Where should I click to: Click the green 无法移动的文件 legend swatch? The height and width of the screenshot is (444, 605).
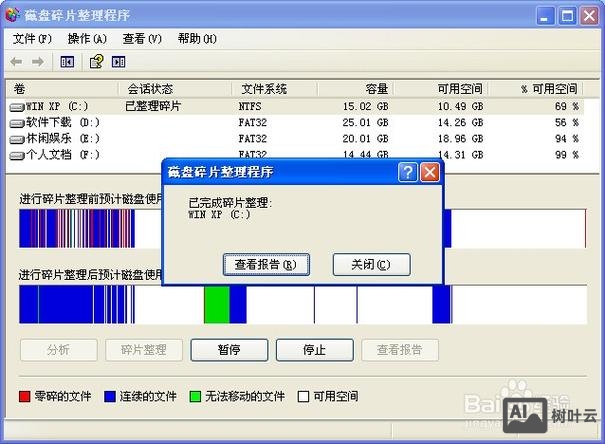(195, 397)
